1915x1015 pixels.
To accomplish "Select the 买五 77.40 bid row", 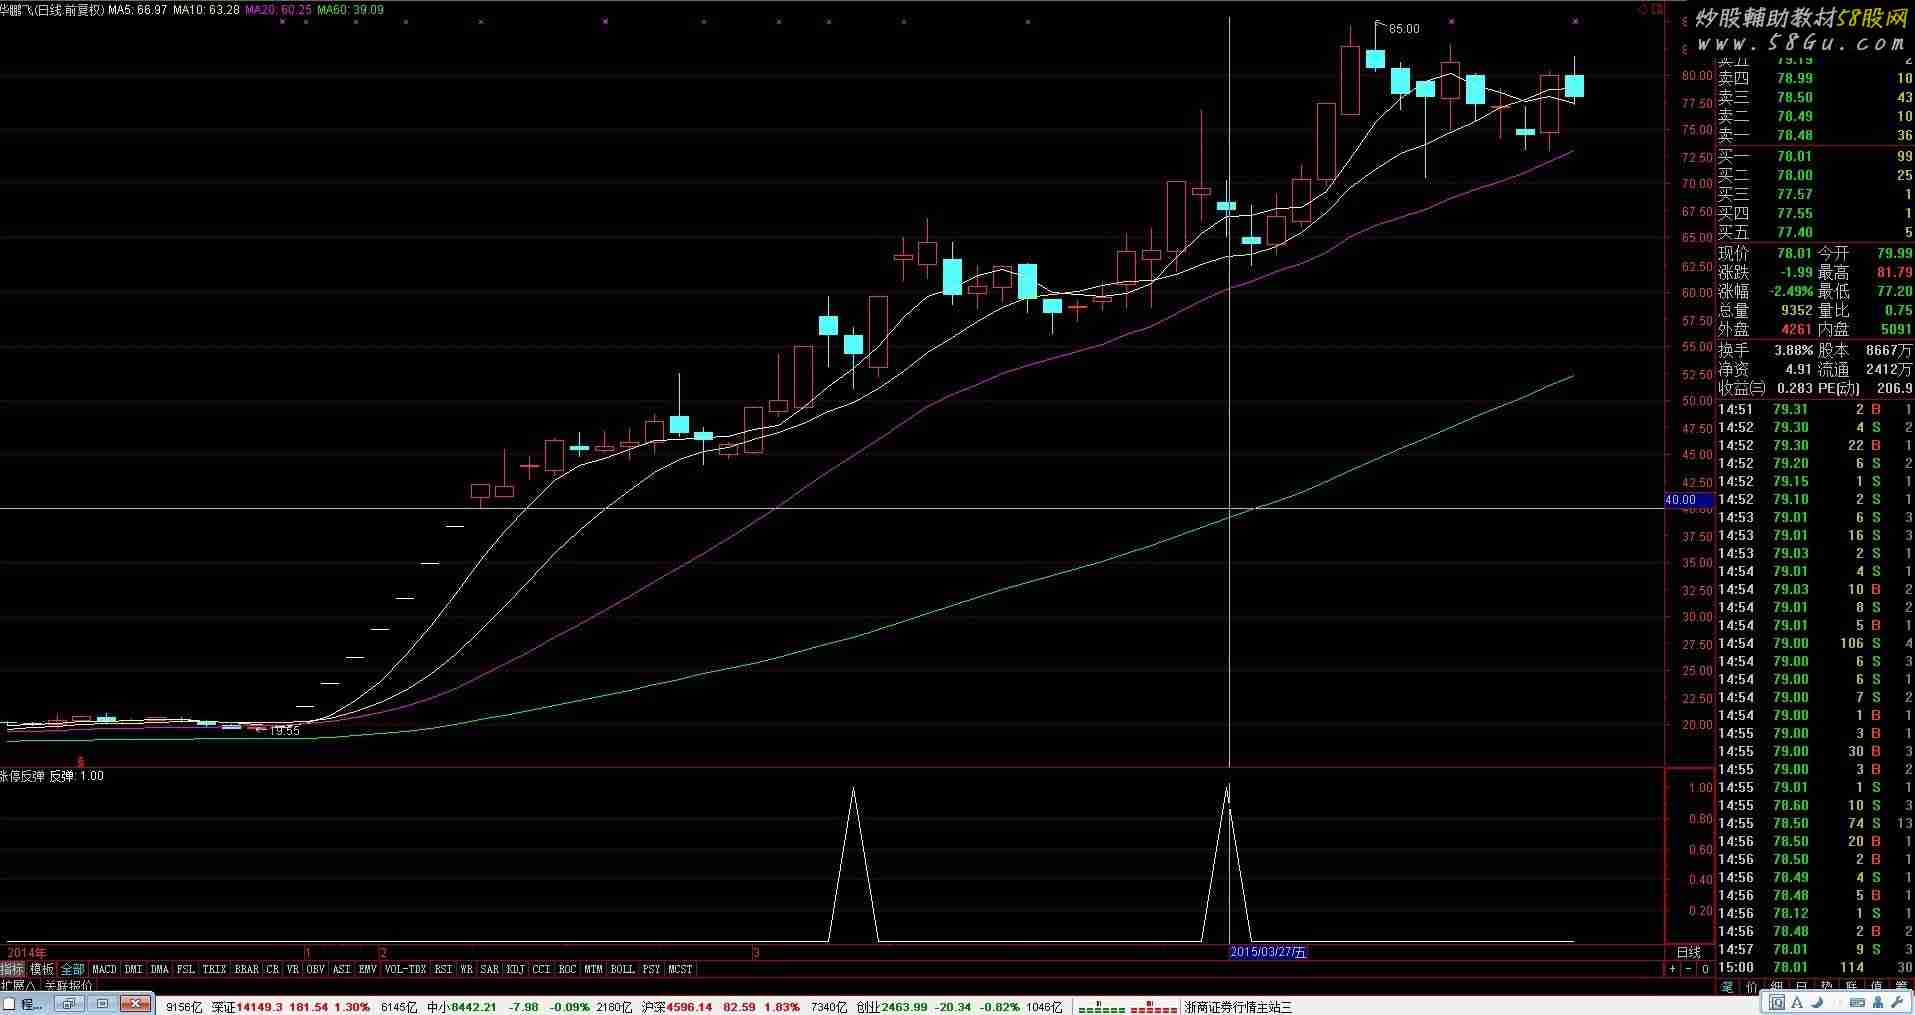I will click(x=1816, y=232).
